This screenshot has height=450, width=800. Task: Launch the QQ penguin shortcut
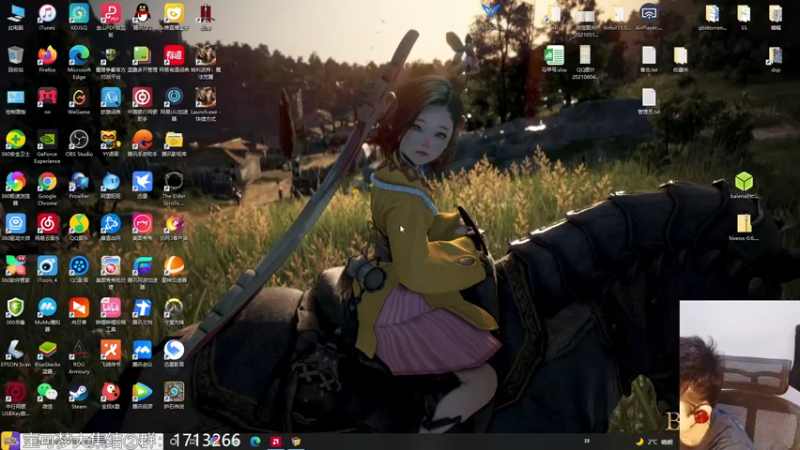(142, 16)
